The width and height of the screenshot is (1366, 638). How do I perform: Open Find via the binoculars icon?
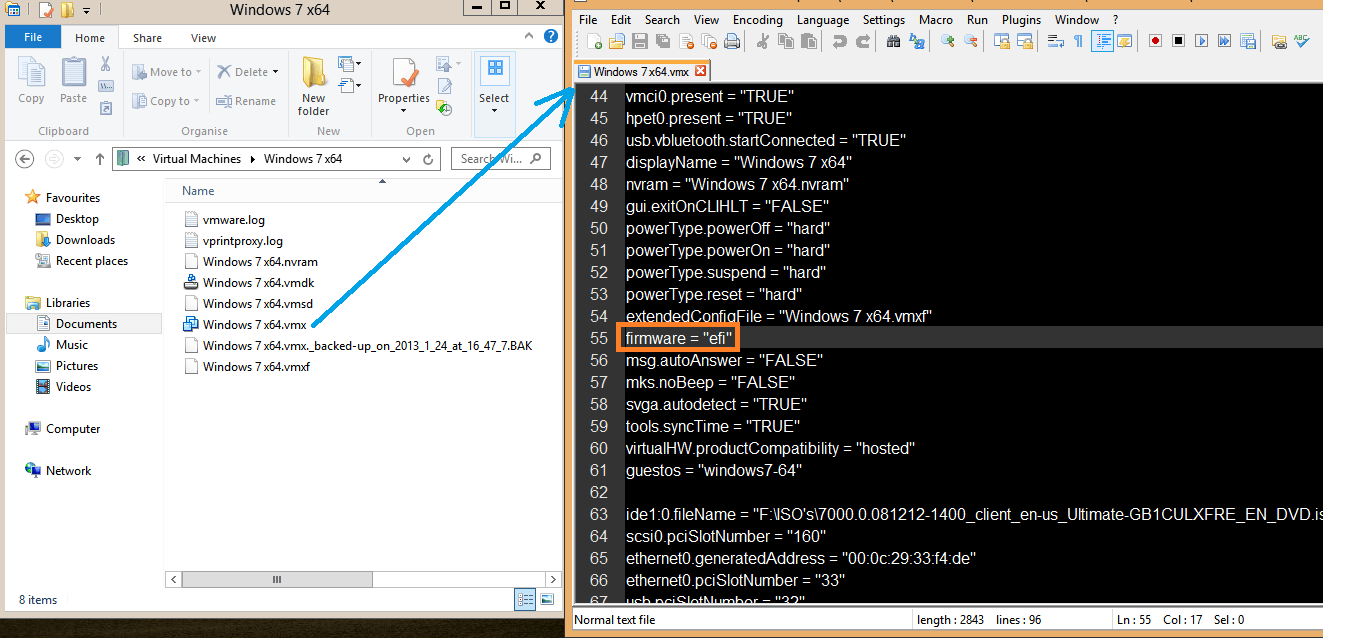(893, 41)
